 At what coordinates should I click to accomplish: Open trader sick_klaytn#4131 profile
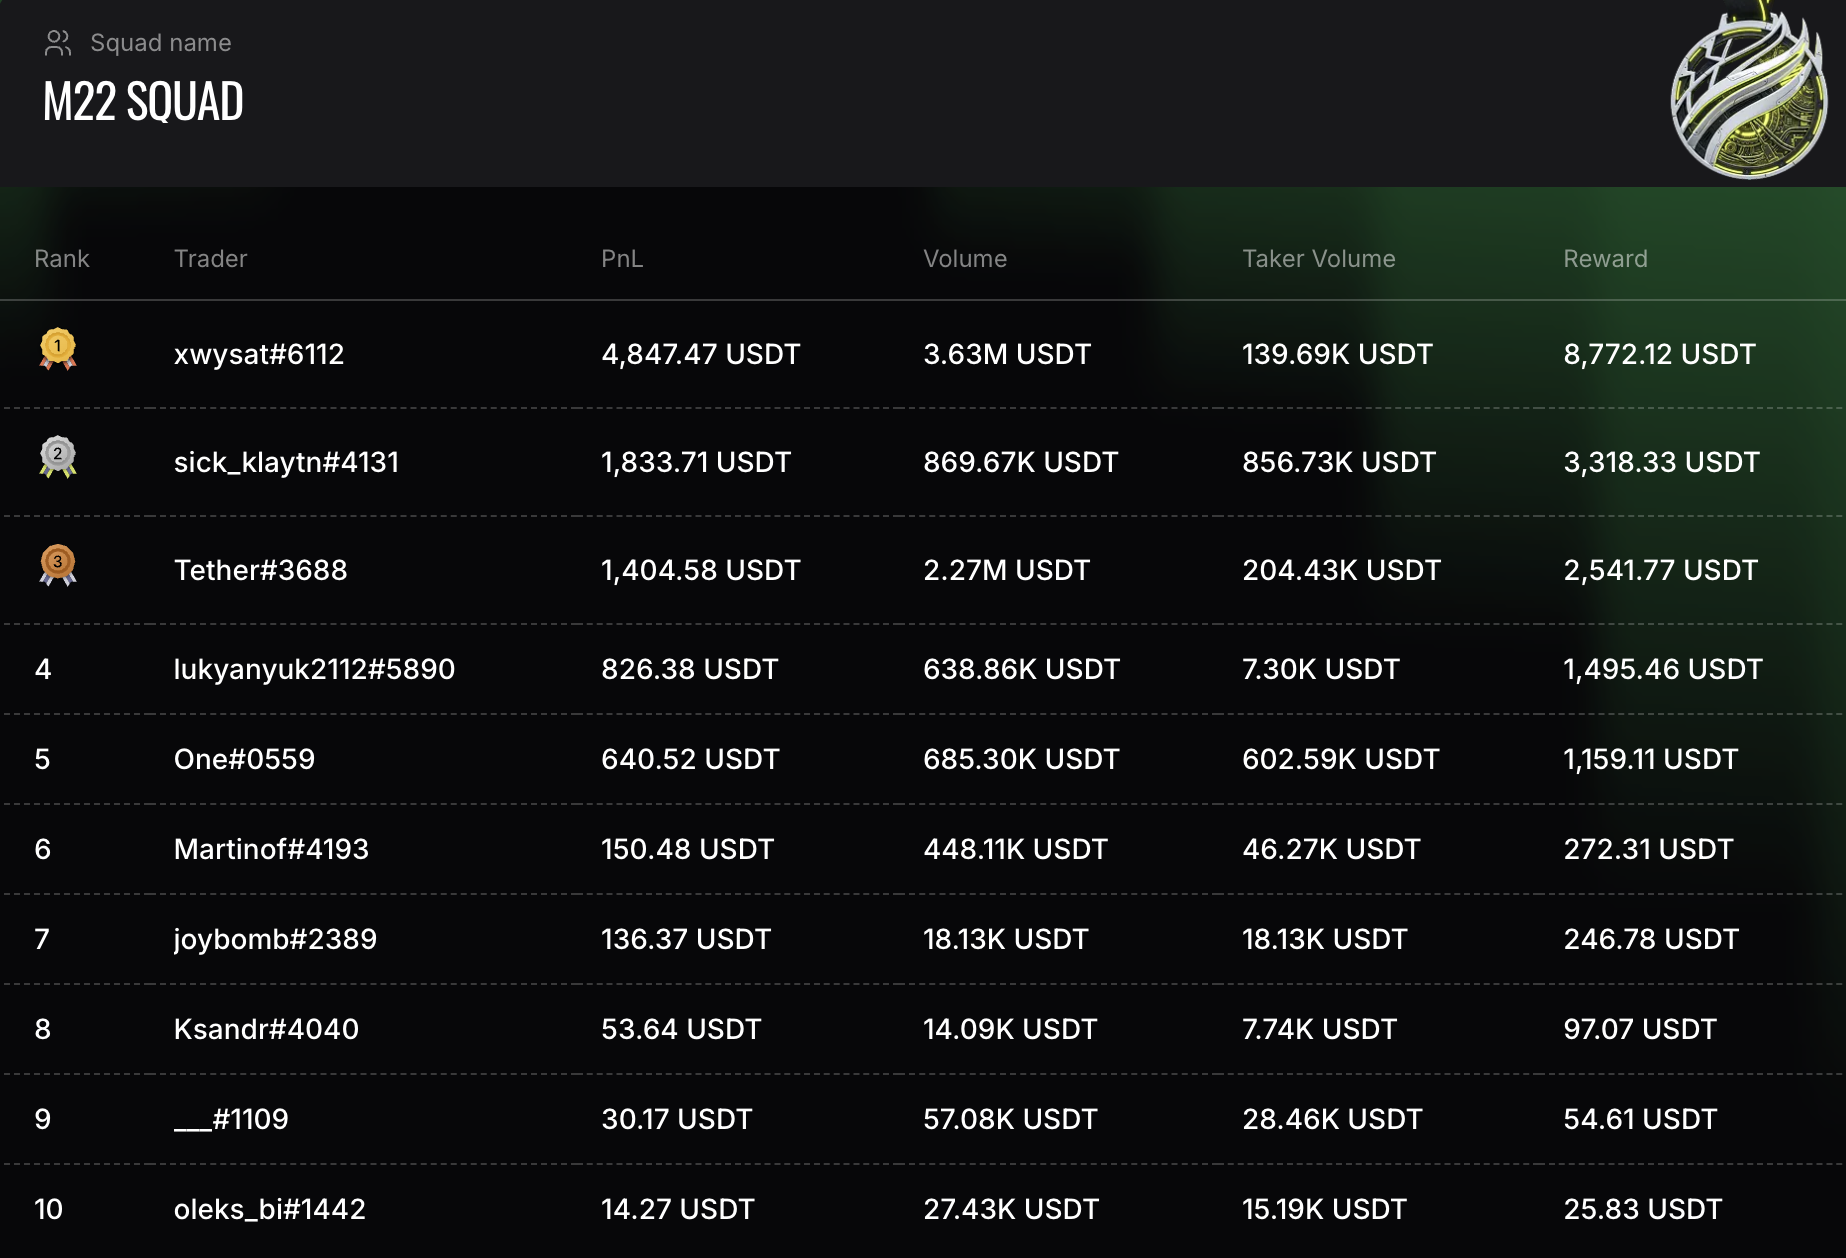[286, 462]
